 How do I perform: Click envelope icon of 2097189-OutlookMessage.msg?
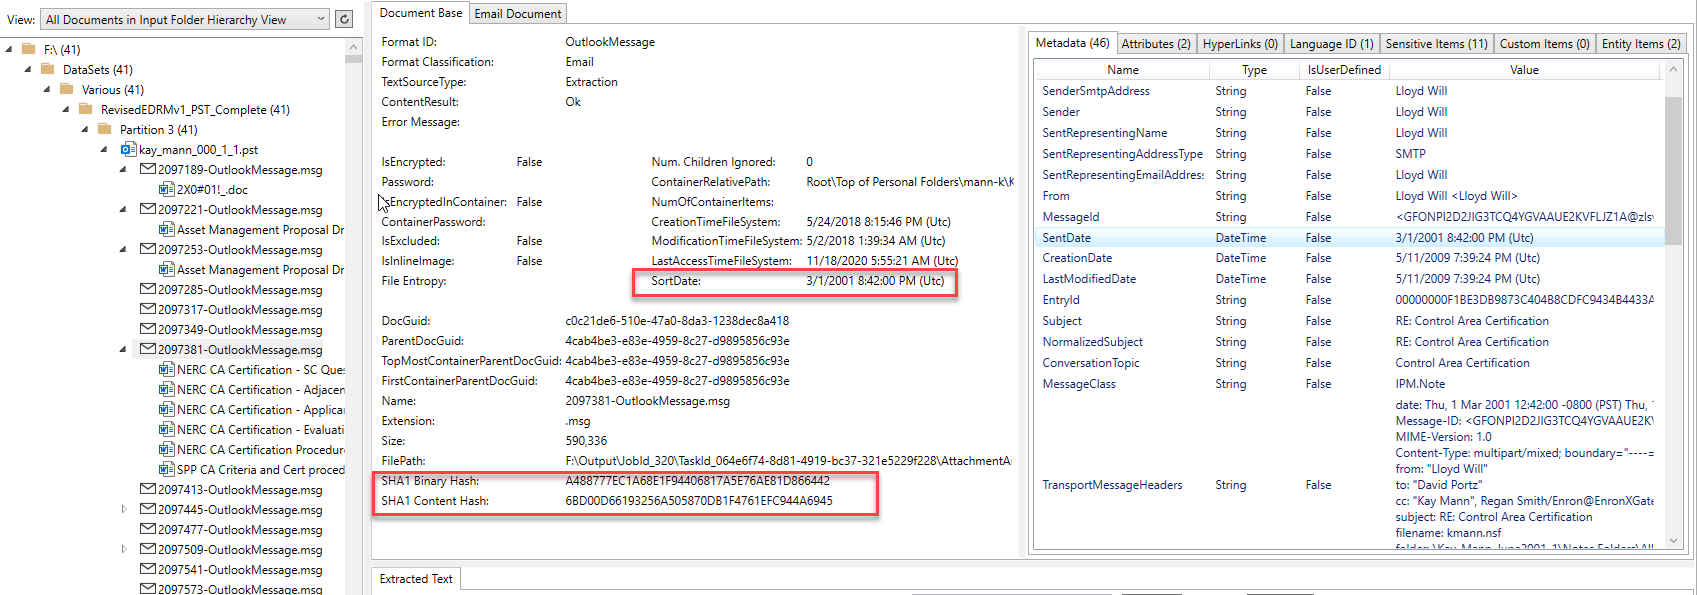click(x=148, y=170)
